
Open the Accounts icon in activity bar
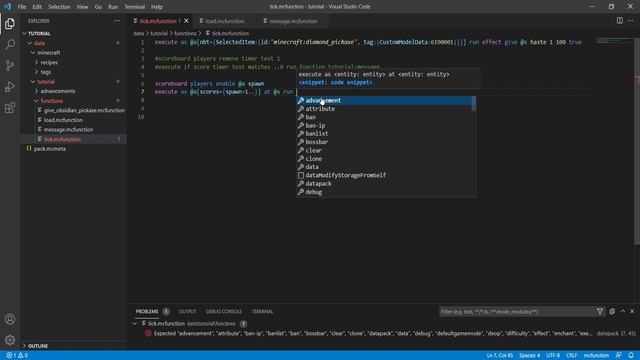point(10,319)
